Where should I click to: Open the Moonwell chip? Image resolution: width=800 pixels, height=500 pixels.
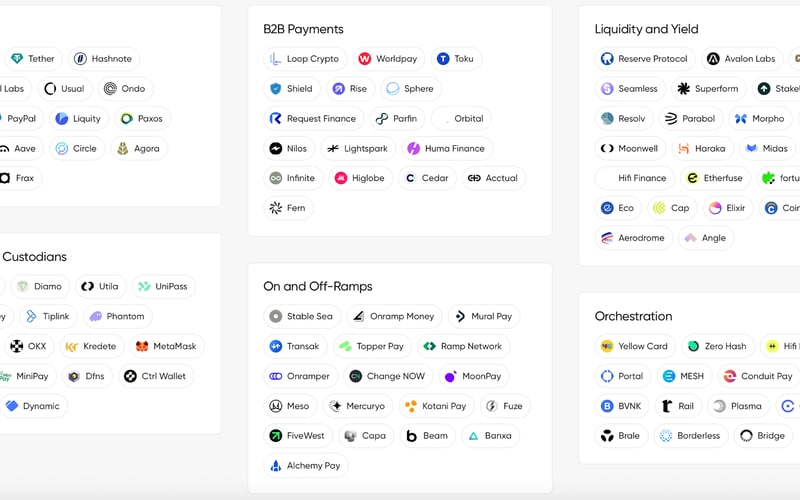click(x=631, y=148)
